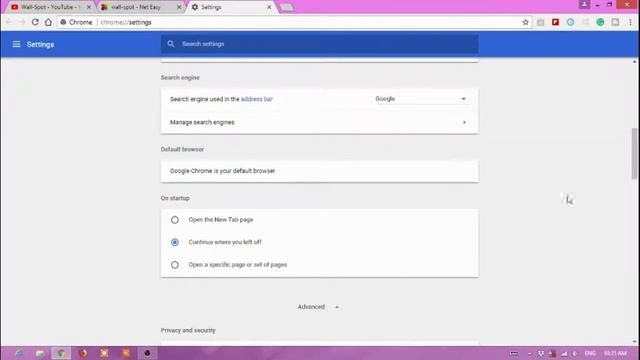This screenshot has width=640, height=360.
Task: Follow the address bar link
Action: tap(256, 99)
